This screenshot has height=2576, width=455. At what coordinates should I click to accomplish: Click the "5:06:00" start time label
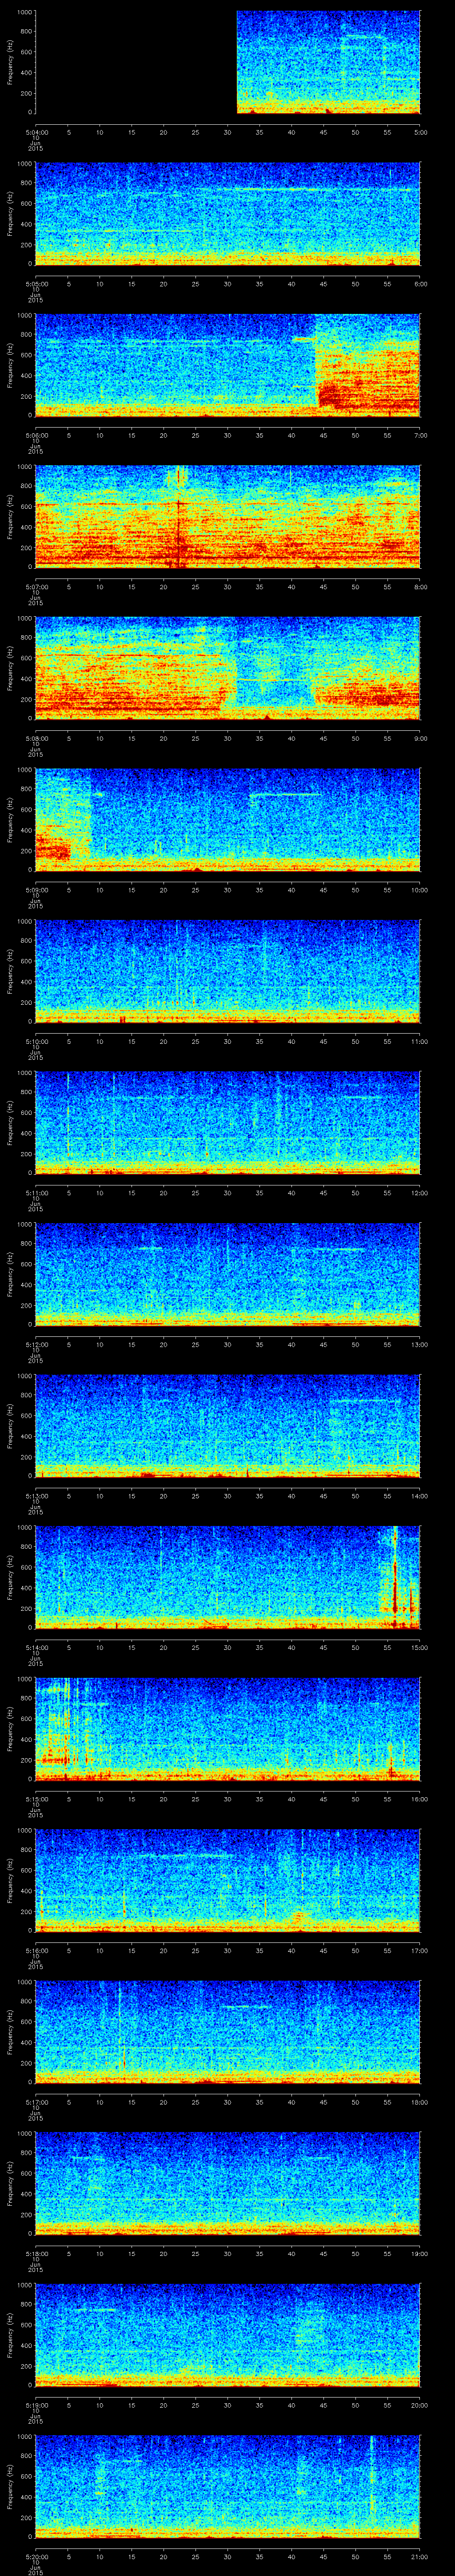tap(36, 434)
